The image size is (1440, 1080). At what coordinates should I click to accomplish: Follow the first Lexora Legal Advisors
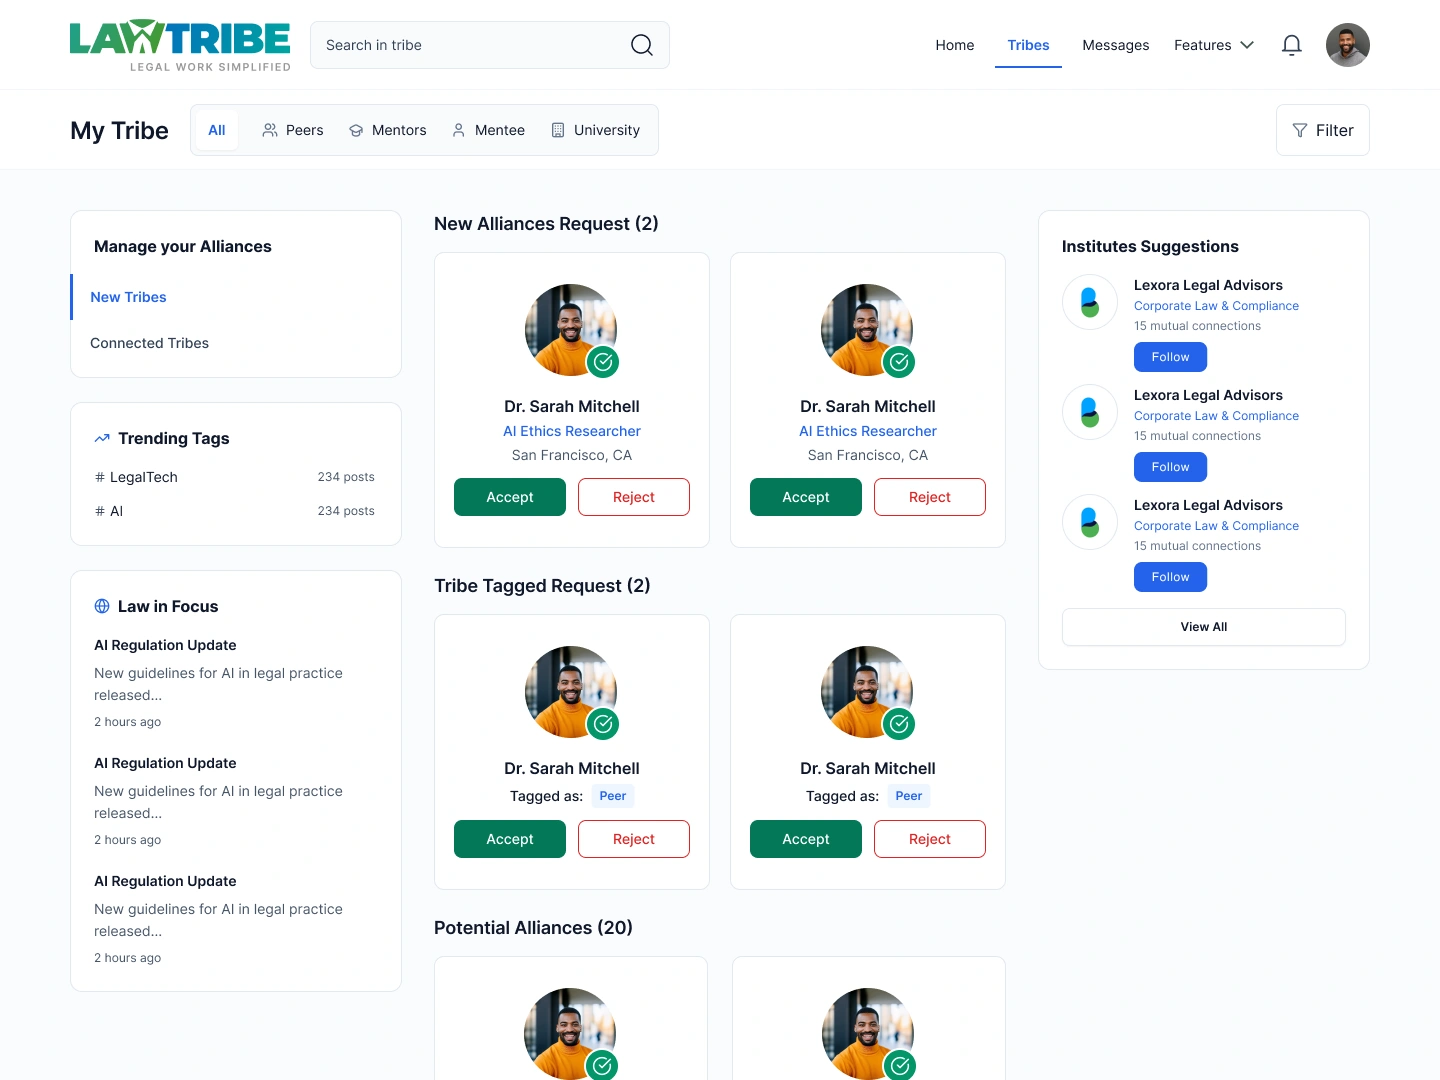pos(1170,357)
